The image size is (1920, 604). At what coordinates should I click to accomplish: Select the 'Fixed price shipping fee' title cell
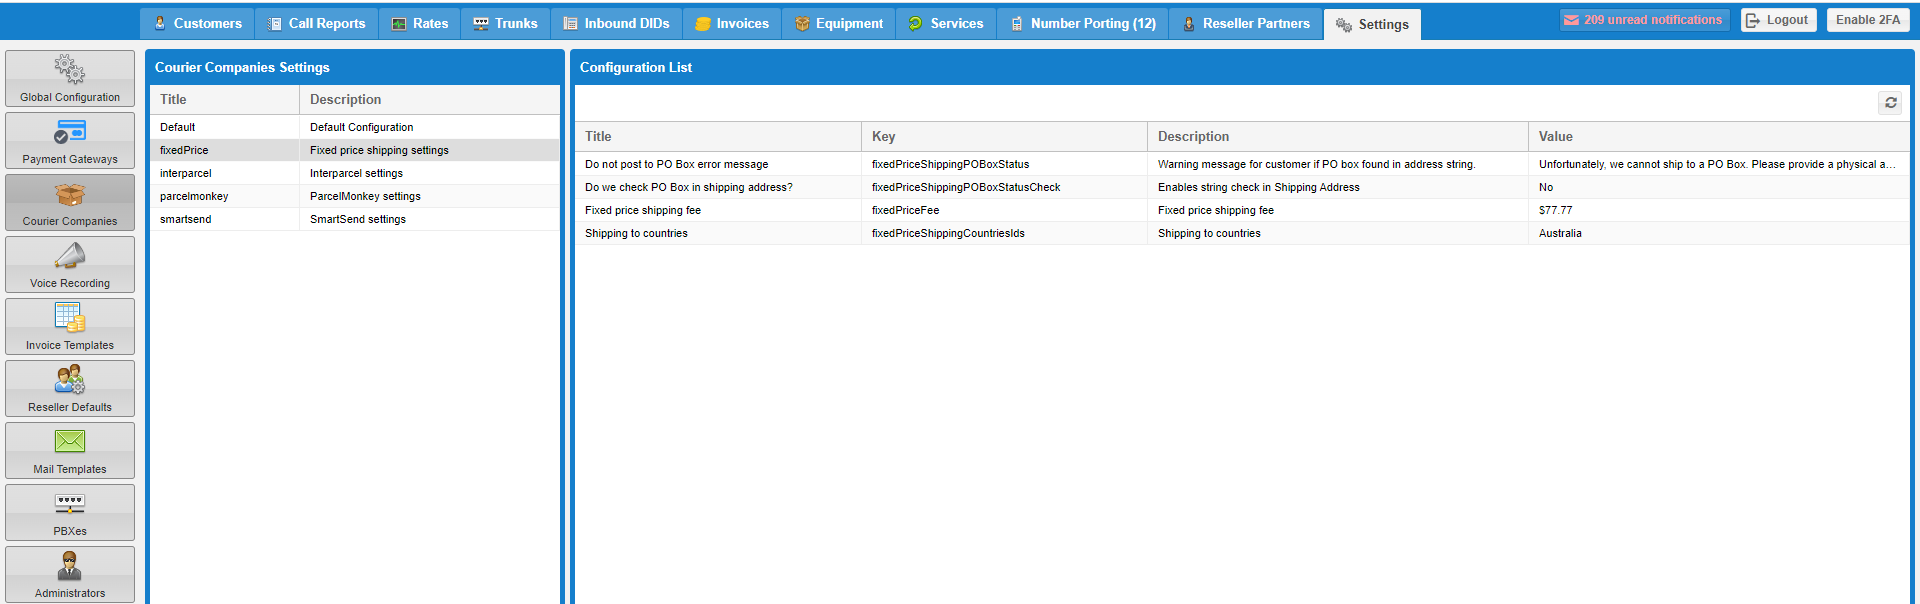718,210
